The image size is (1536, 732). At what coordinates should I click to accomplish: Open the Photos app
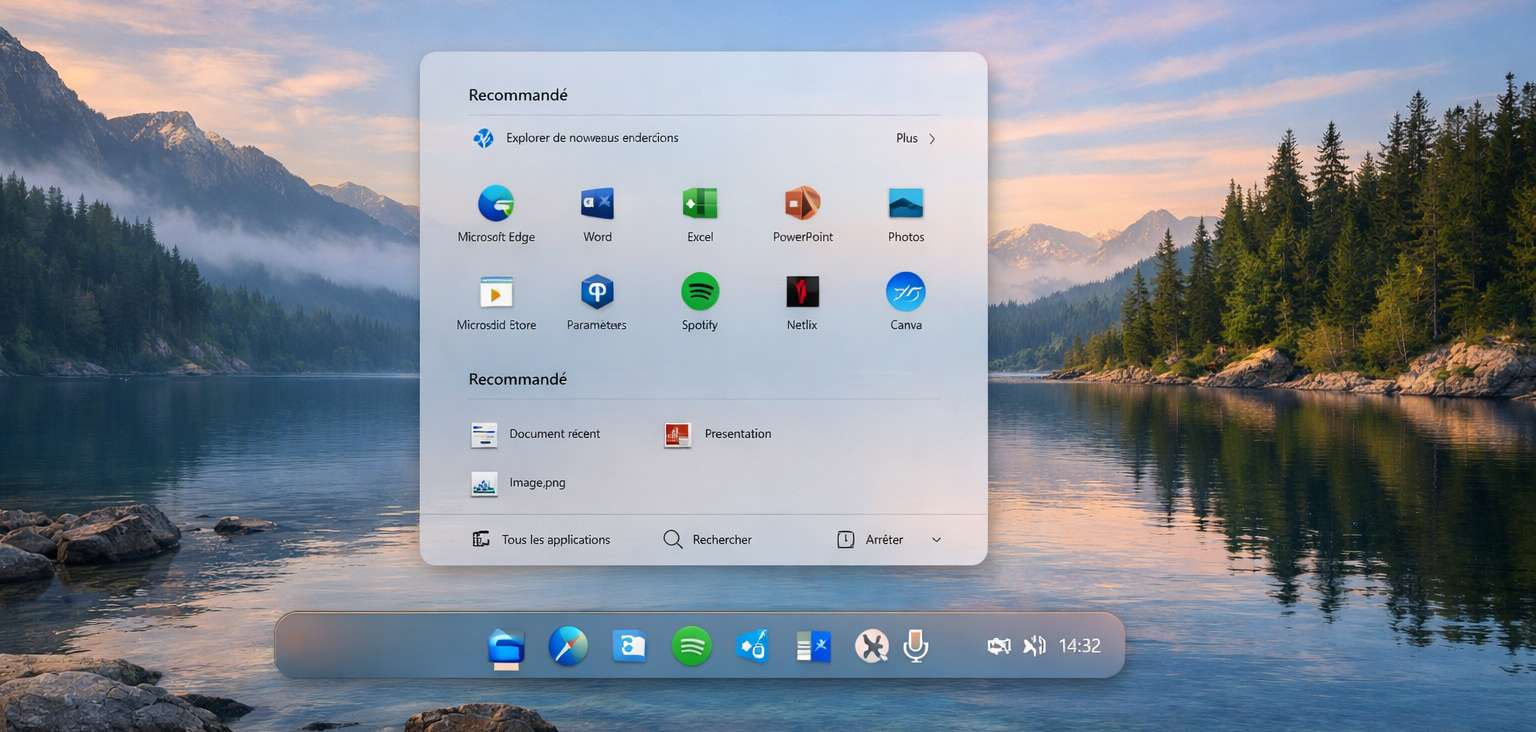tap(906, 204)
